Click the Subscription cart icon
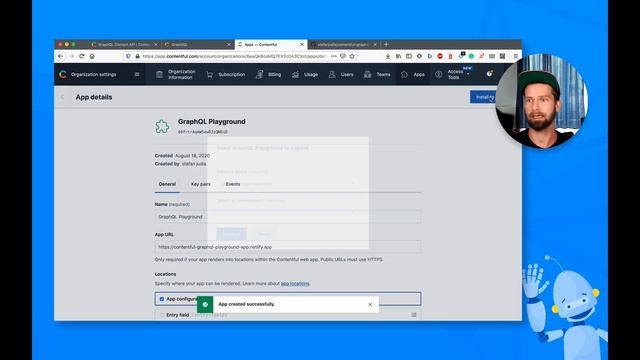This screenshot has width=640, height=360. [209, 74]
